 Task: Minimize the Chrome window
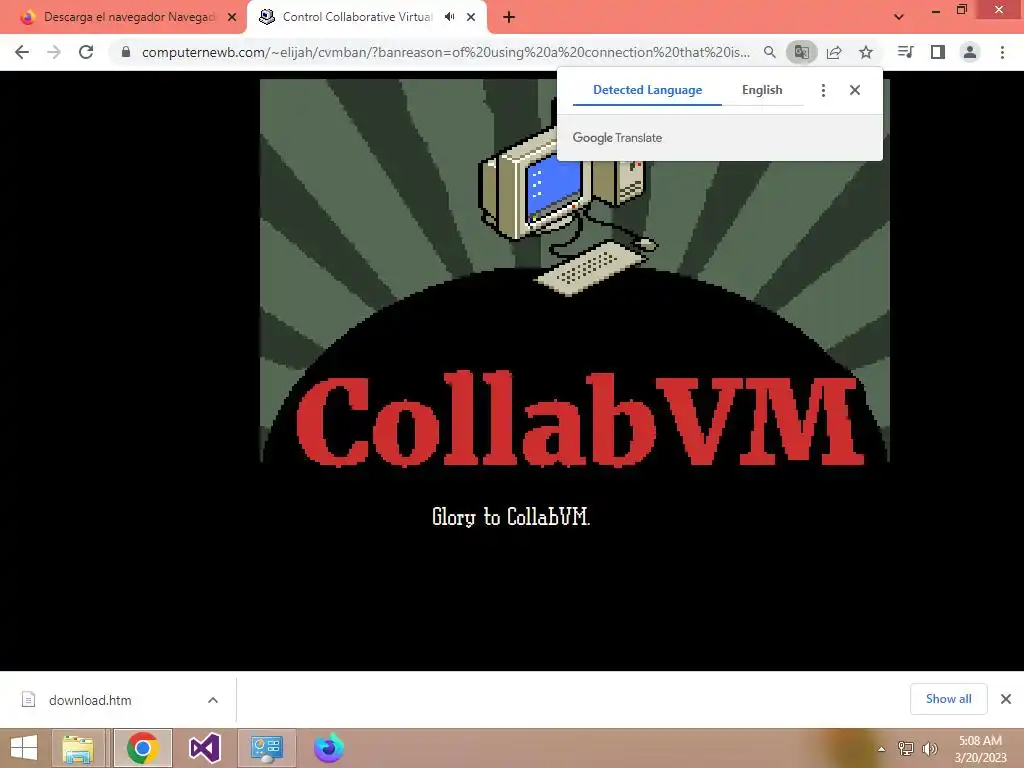(x=936, y=10)
